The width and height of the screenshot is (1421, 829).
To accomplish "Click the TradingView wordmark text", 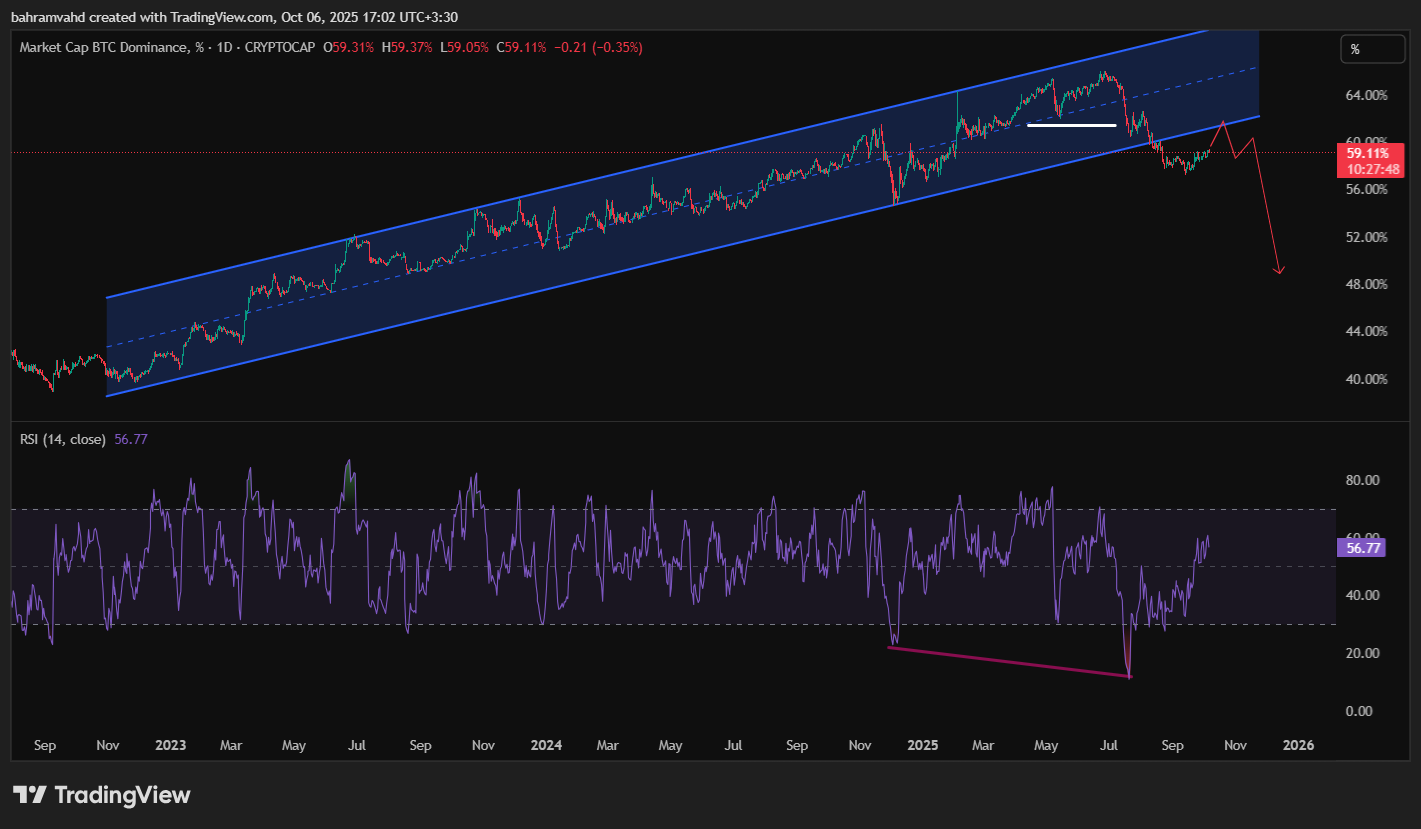I will [121, 795].
